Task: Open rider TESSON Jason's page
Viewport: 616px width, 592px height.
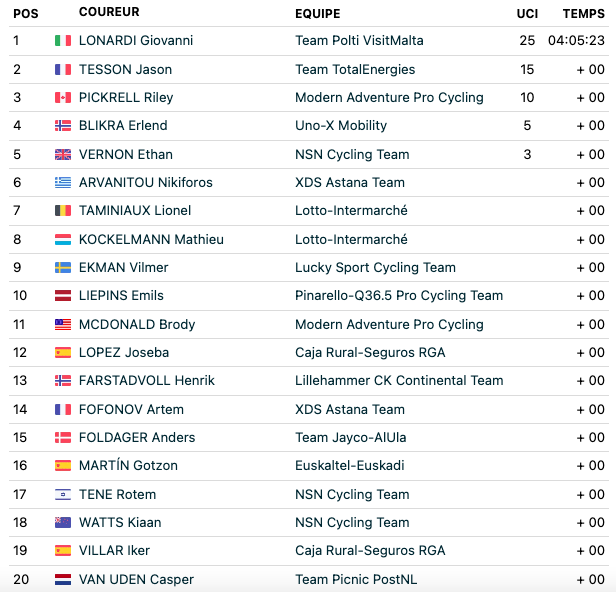Action: pyautogui.click(x=125, y=70)
